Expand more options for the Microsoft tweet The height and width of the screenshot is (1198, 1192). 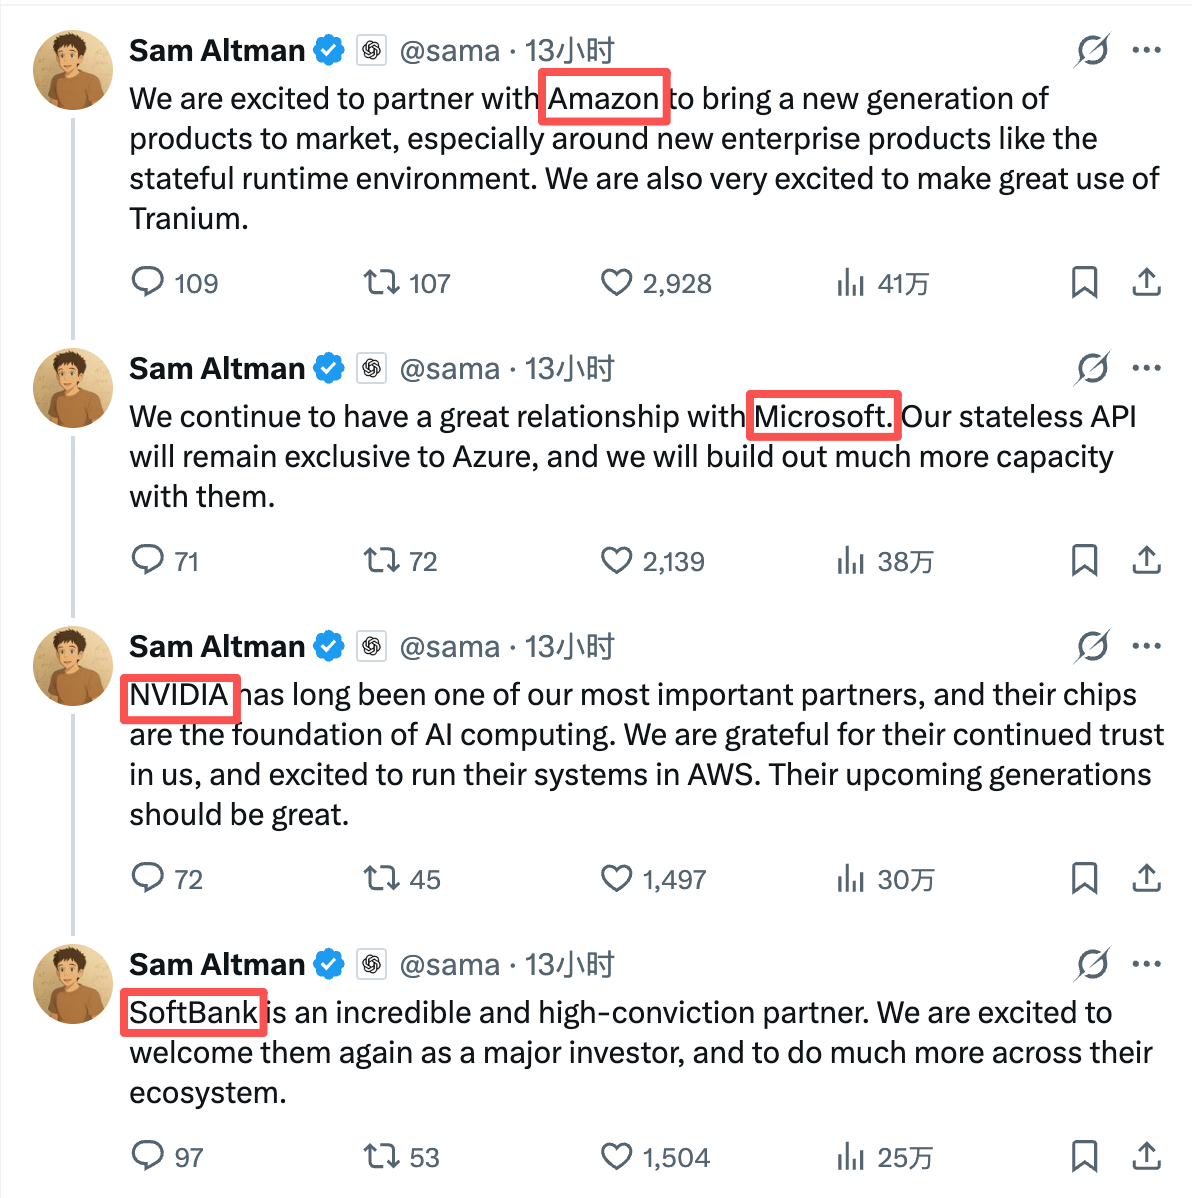pos(1146,368)
